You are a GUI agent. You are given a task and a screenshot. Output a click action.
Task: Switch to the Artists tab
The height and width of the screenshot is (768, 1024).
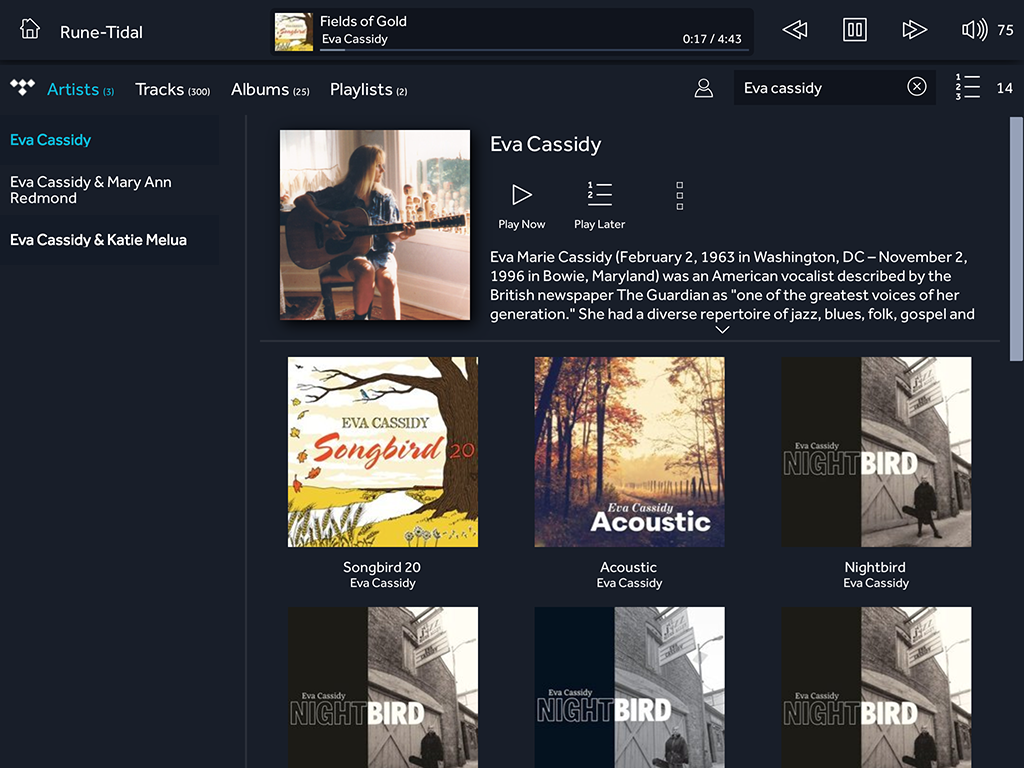[x=80, y=89]
